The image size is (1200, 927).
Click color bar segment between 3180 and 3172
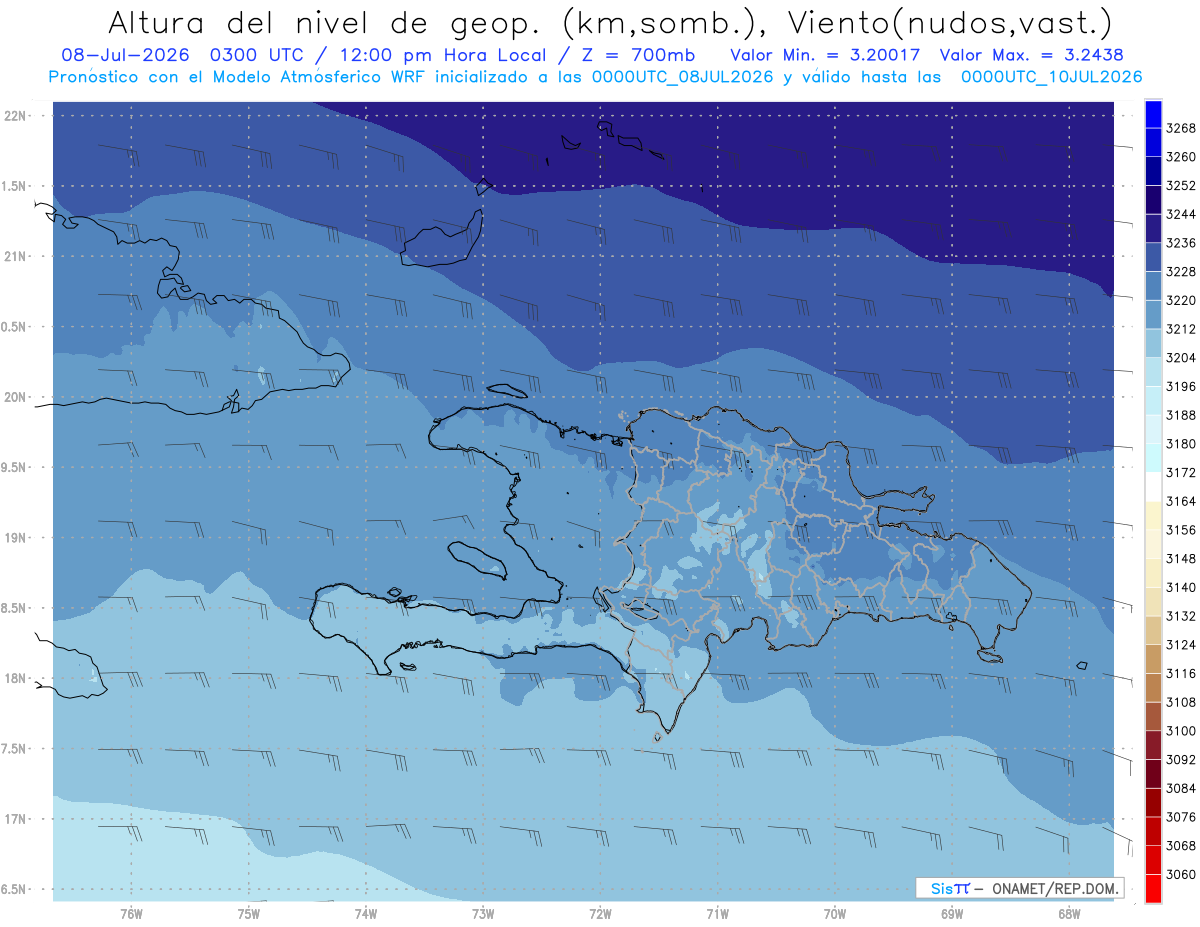1153,458
